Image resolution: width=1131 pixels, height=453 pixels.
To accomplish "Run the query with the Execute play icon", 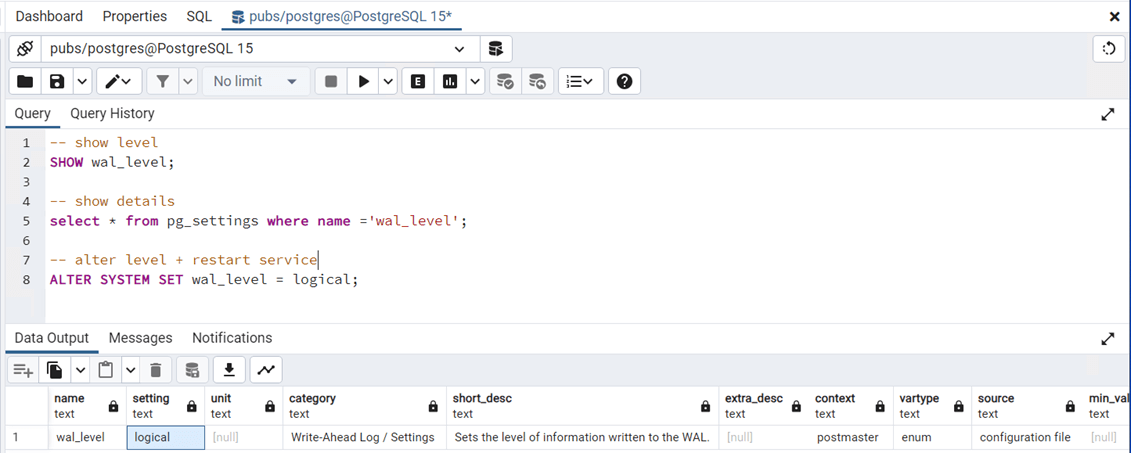I will [364, 82].
